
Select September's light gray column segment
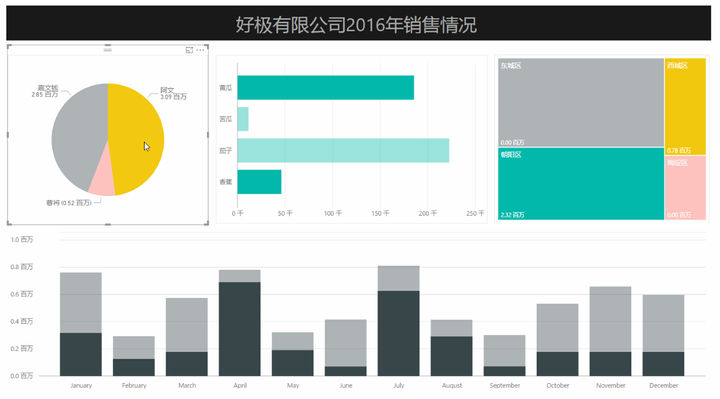click(x=505, y=351)
